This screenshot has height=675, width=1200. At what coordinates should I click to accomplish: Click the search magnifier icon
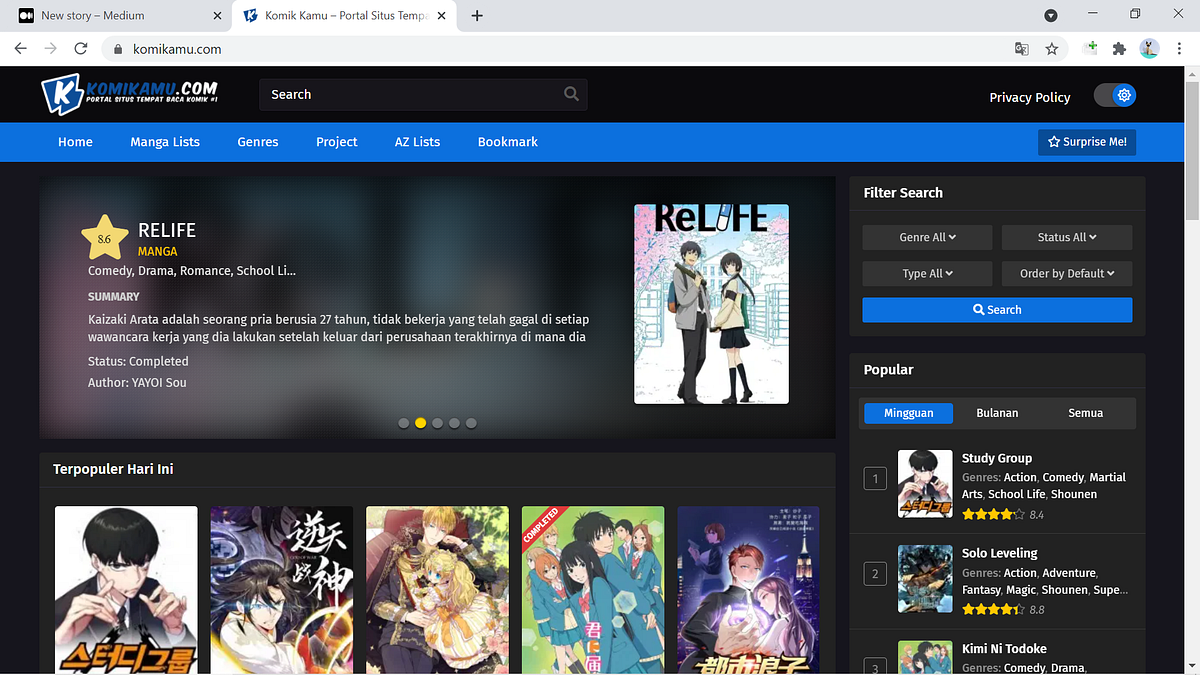point(571,94)
